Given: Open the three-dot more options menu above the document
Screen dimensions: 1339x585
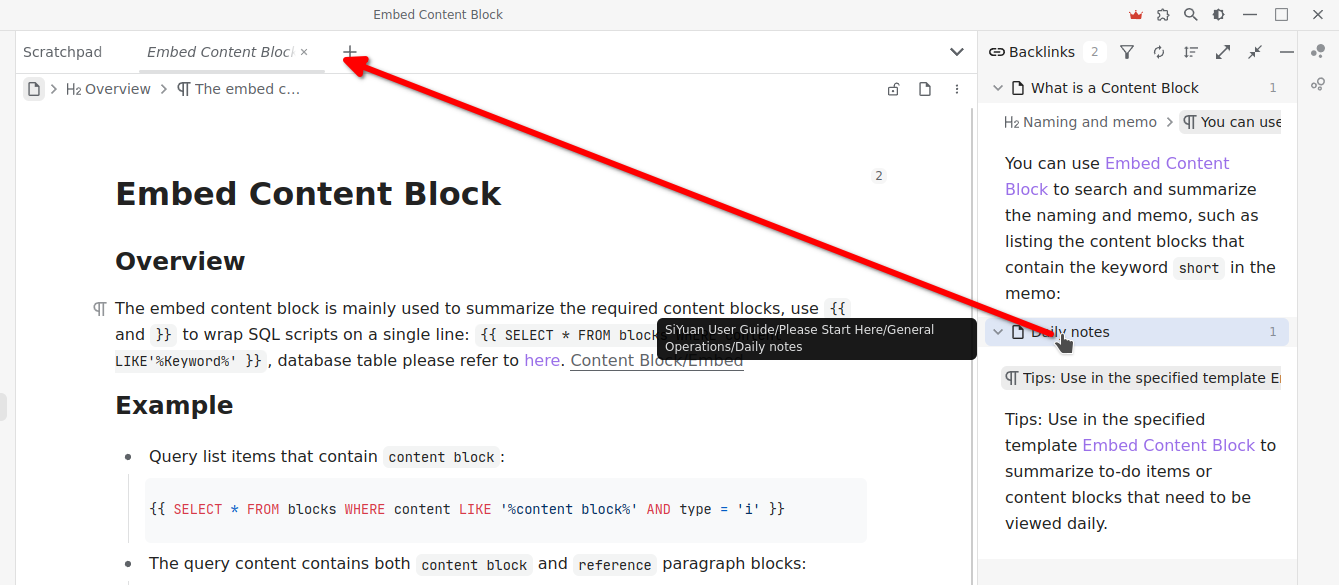Looking at the screenshot, I should (x=957, y=88).
